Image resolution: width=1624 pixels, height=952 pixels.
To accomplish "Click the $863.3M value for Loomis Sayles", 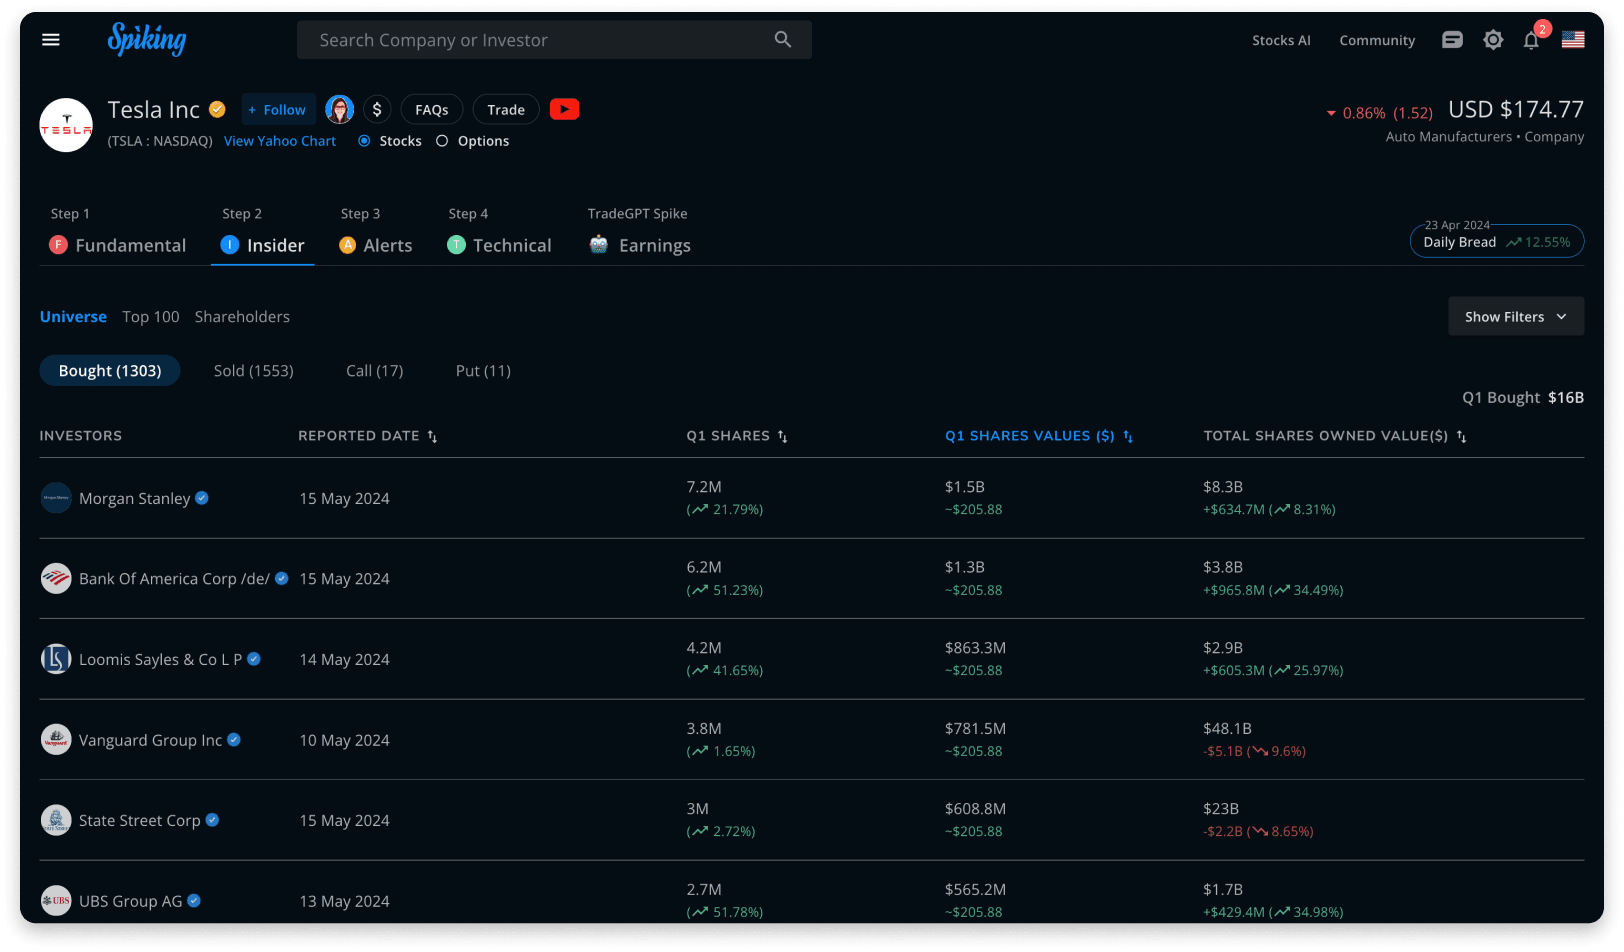I will point(975,648).
